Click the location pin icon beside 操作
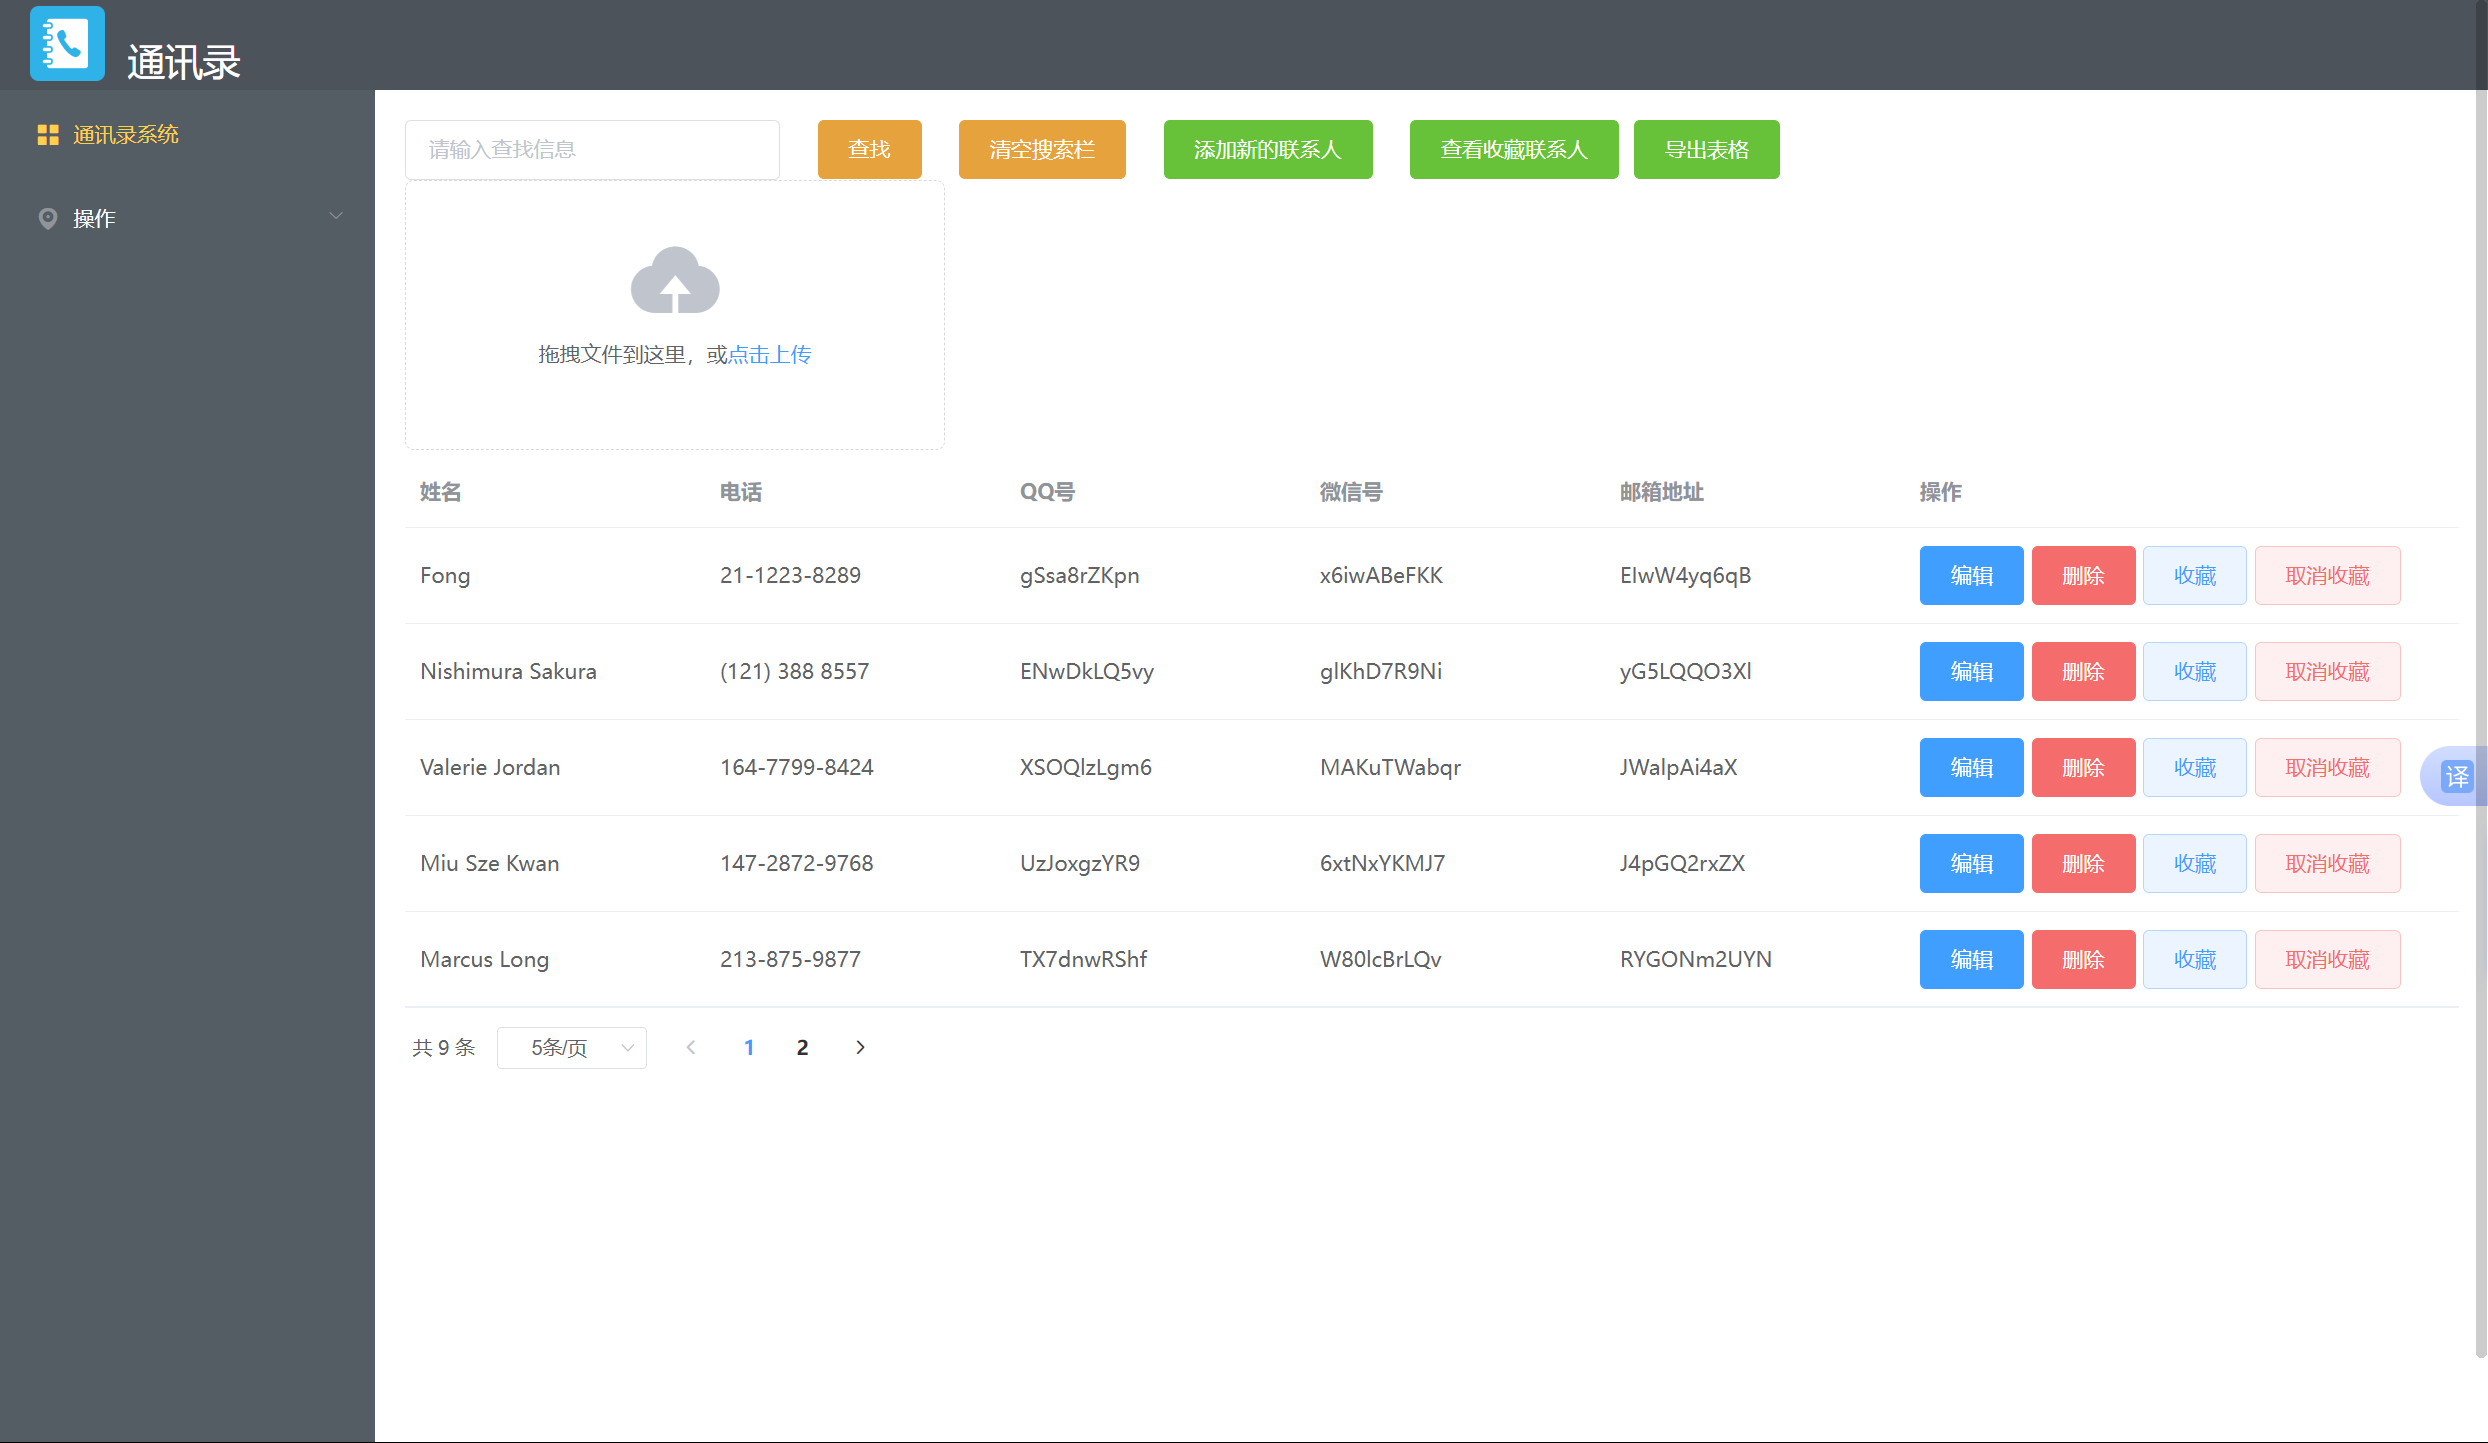Image resolution: width=2488 pixels, height=1443 pixels. coord(47,218)
